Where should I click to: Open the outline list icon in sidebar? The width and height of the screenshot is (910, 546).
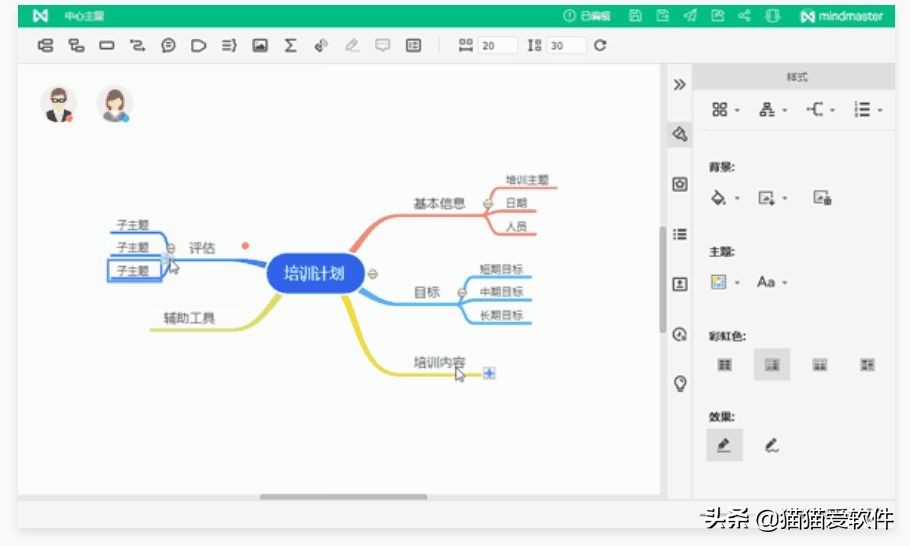coord(680,234)
